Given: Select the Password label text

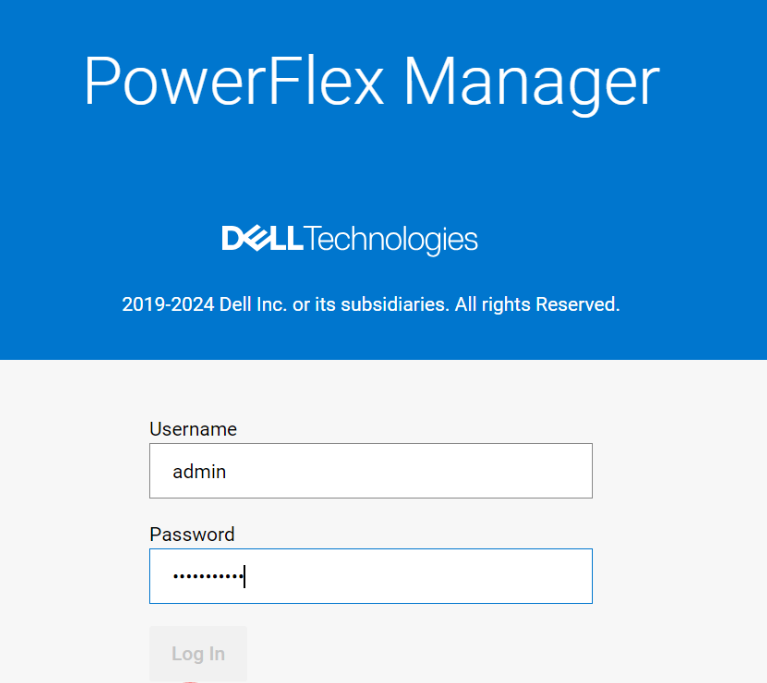Looking at the screenshot, I should (x=192, y=534).
